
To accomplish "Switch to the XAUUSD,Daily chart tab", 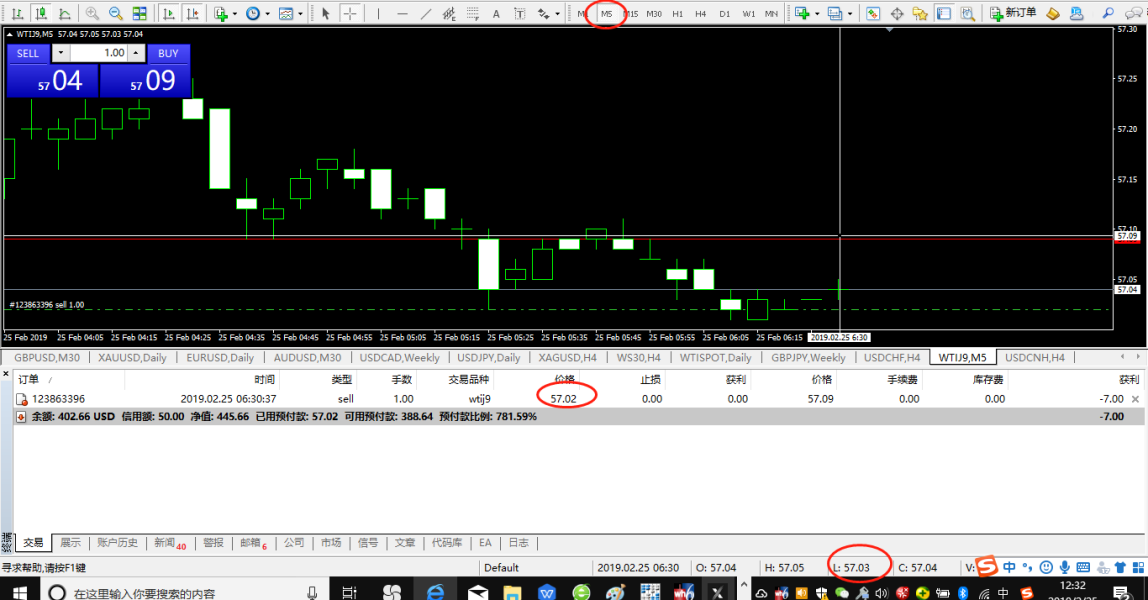I will click(132, 358).
